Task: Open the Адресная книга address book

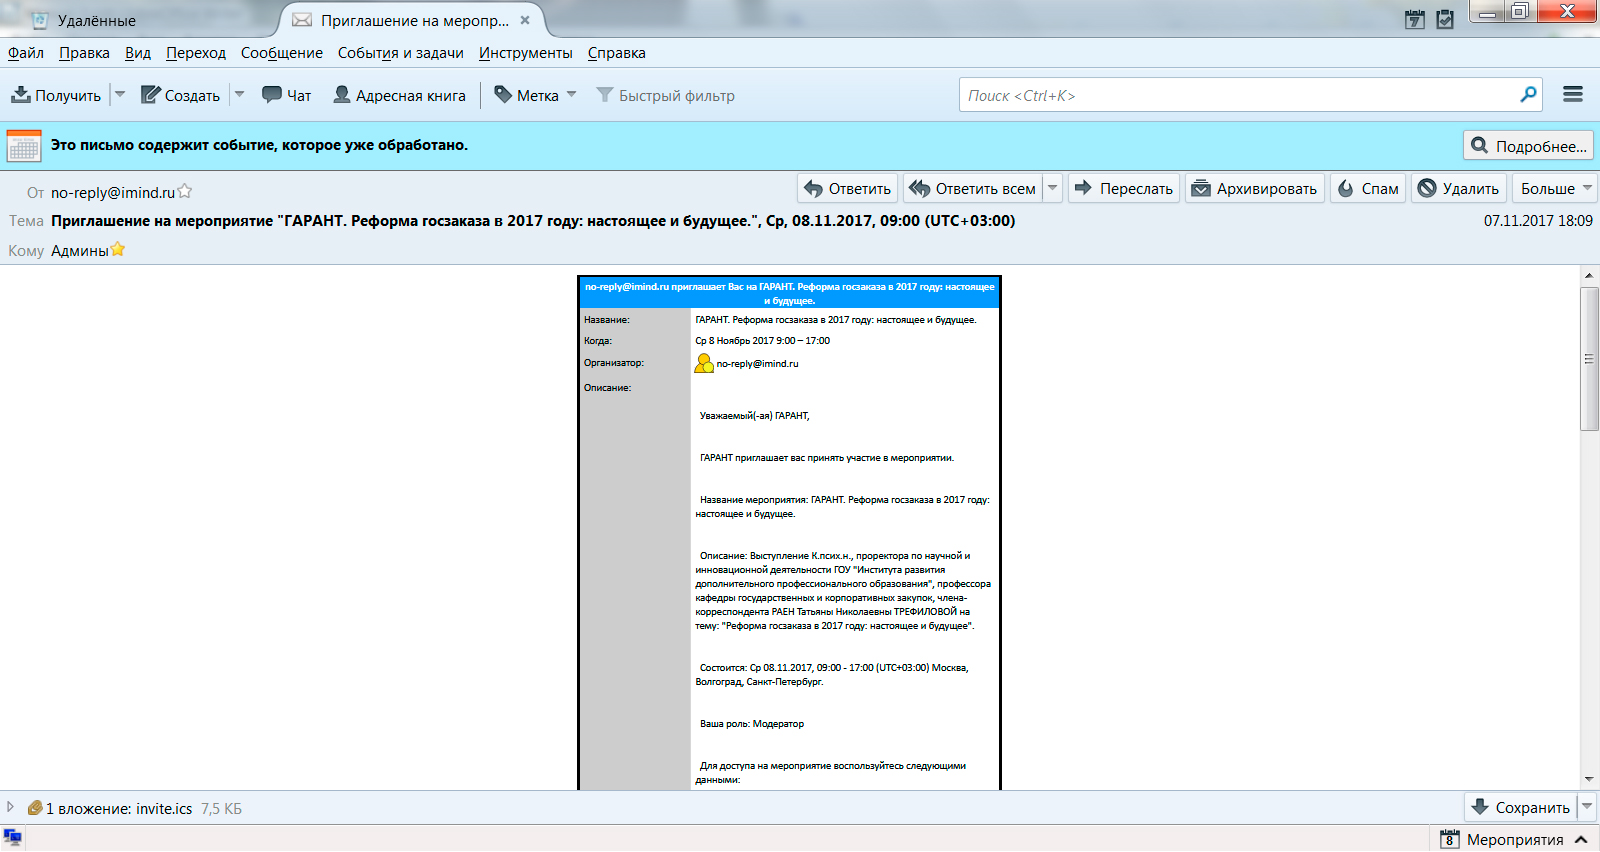Action: click(x=399, y=95)
